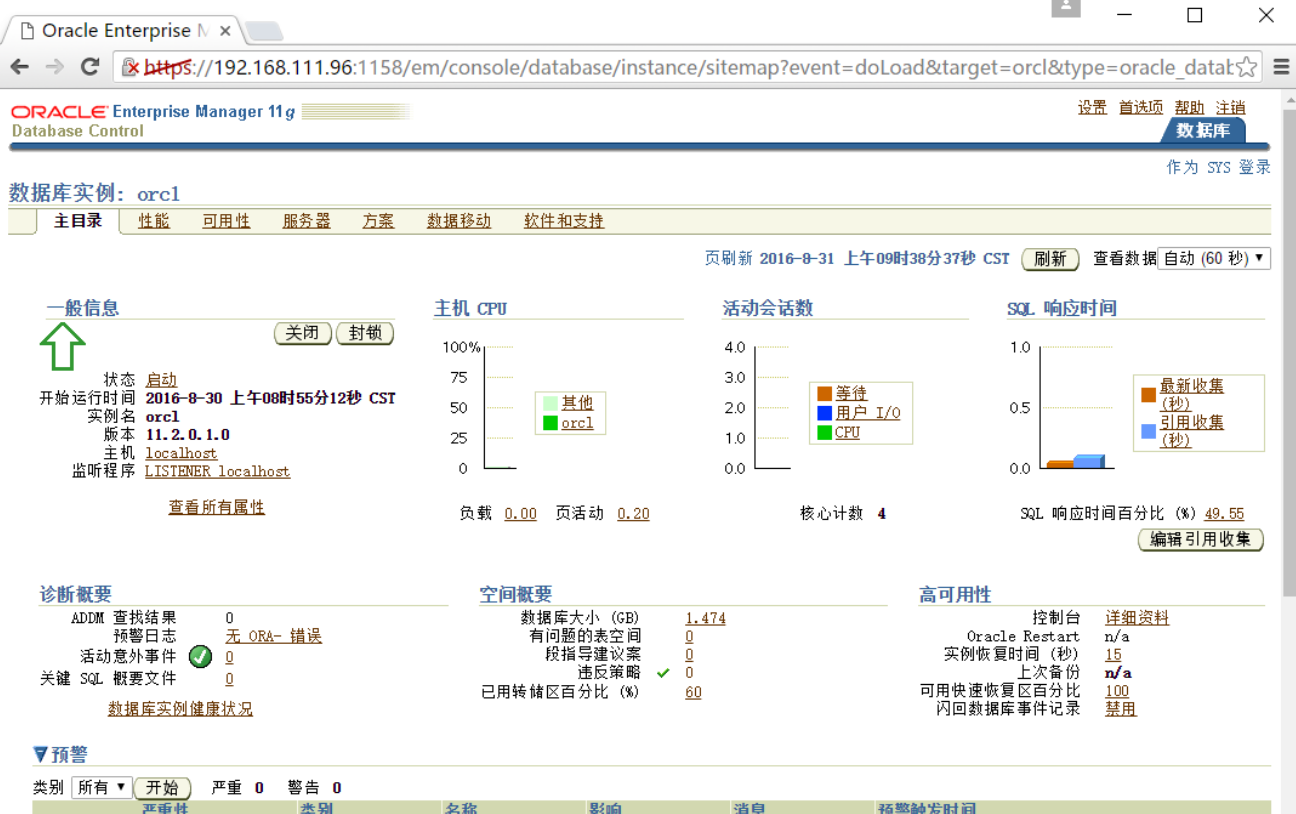Switch to the 性能 tab

point(154,221)
